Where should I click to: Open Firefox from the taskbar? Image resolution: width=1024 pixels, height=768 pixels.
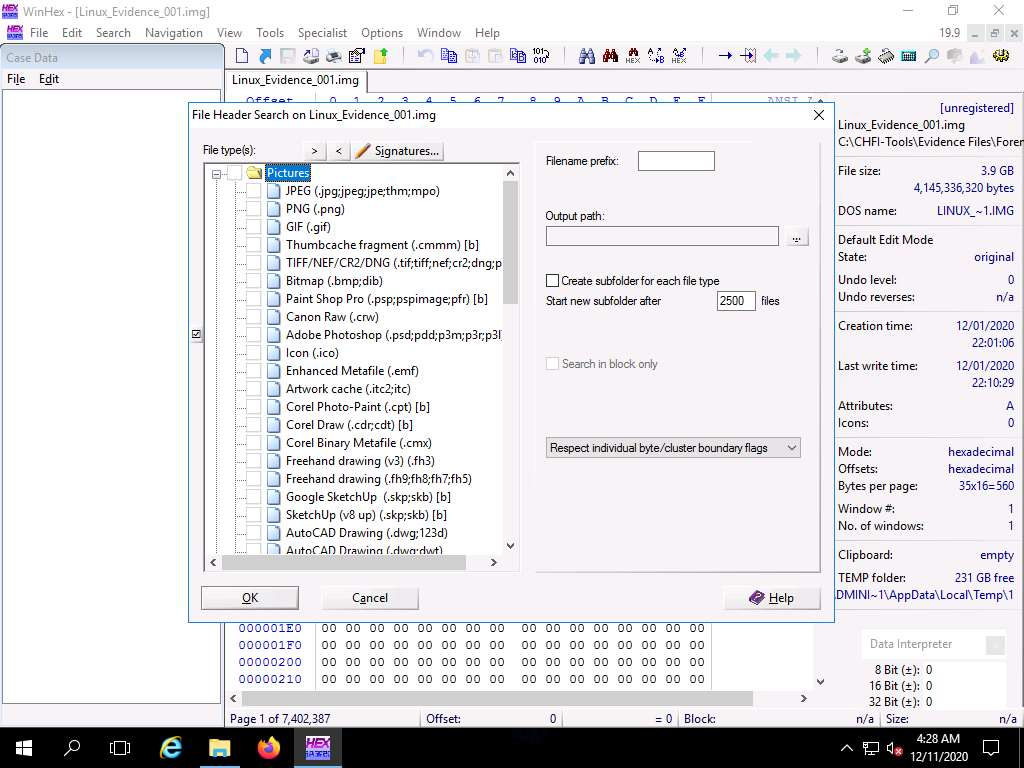[x=268, y=748]
